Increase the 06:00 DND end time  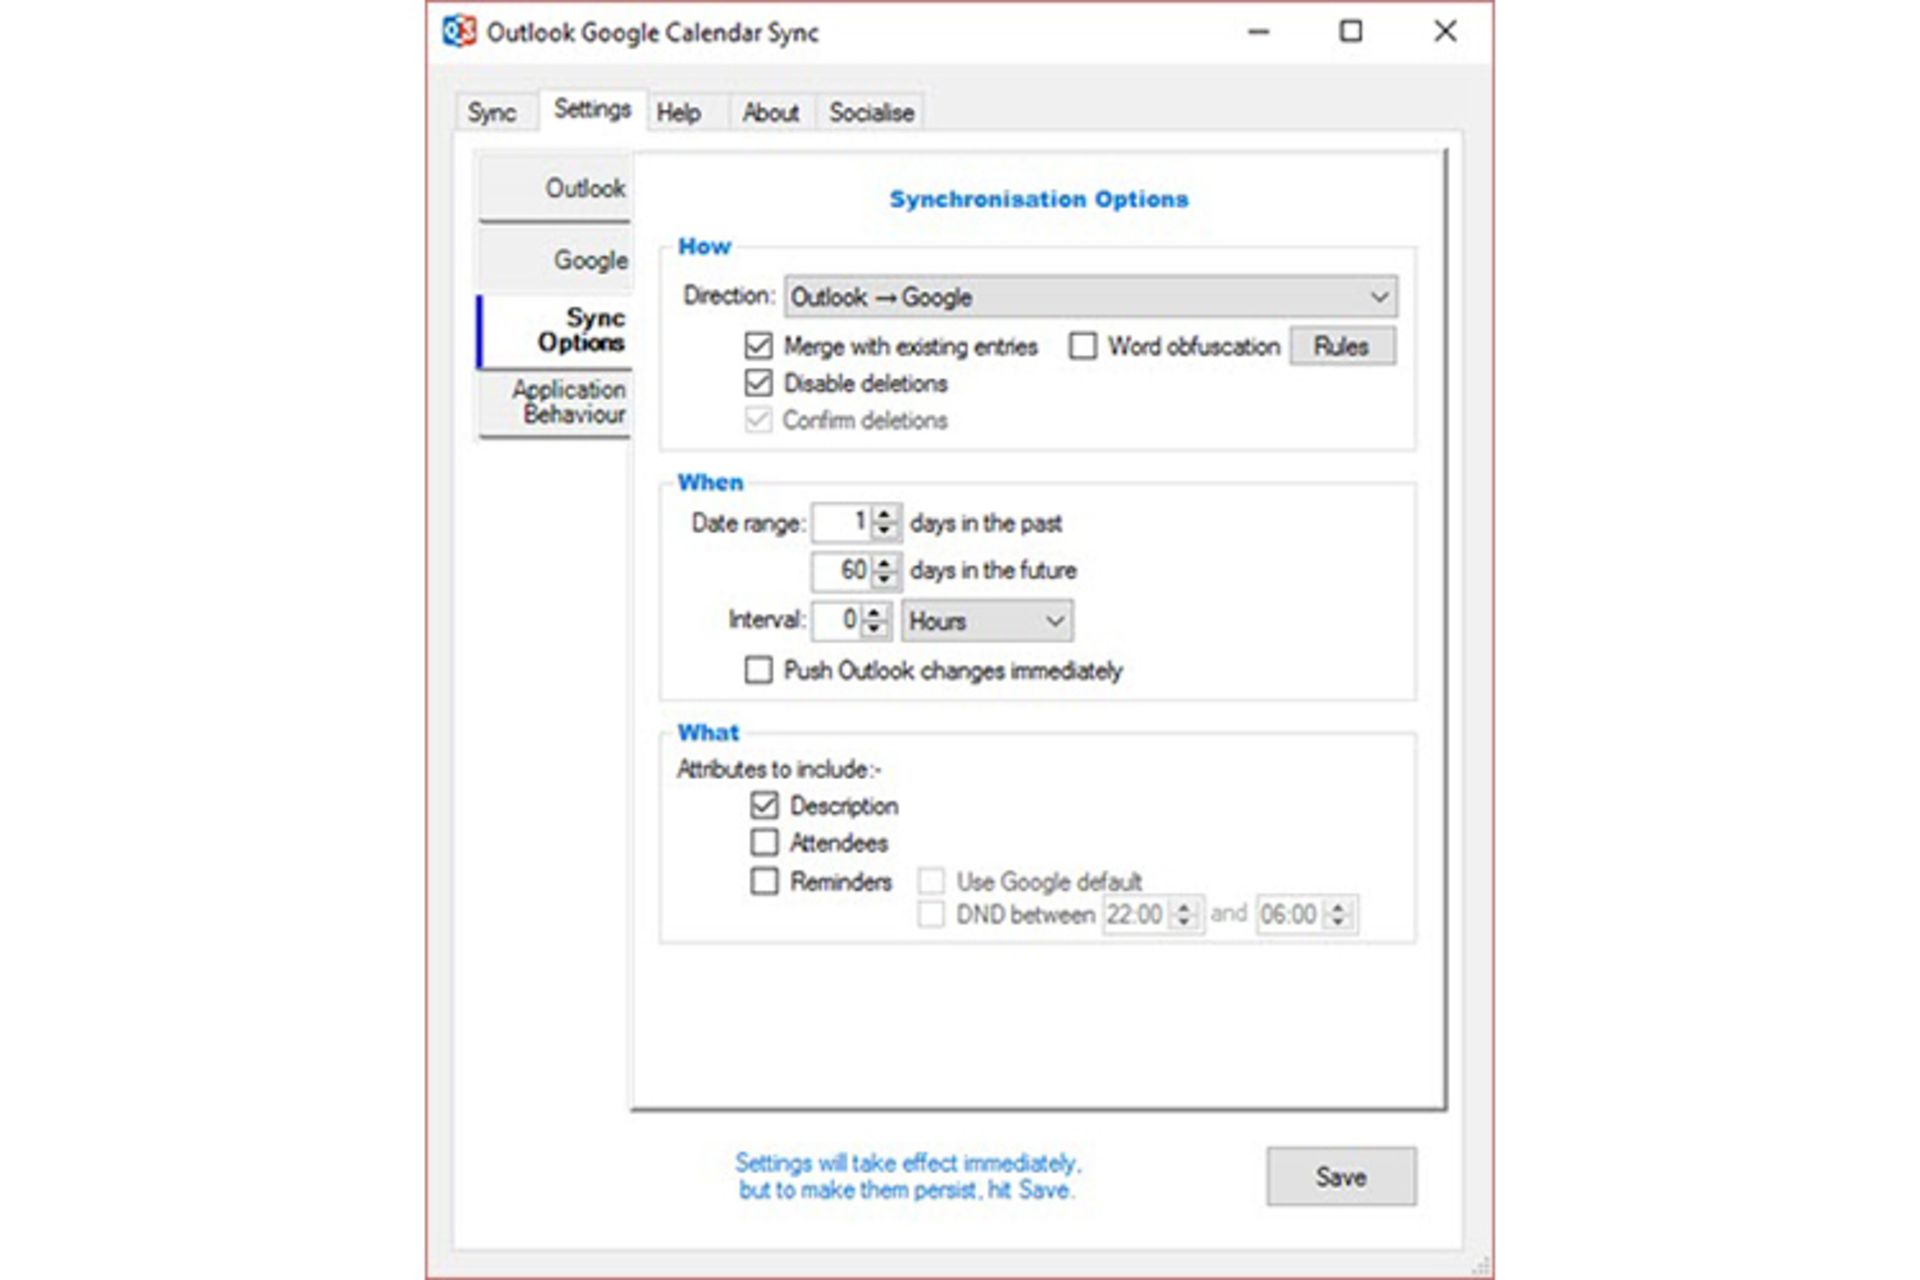(1338, 907)
